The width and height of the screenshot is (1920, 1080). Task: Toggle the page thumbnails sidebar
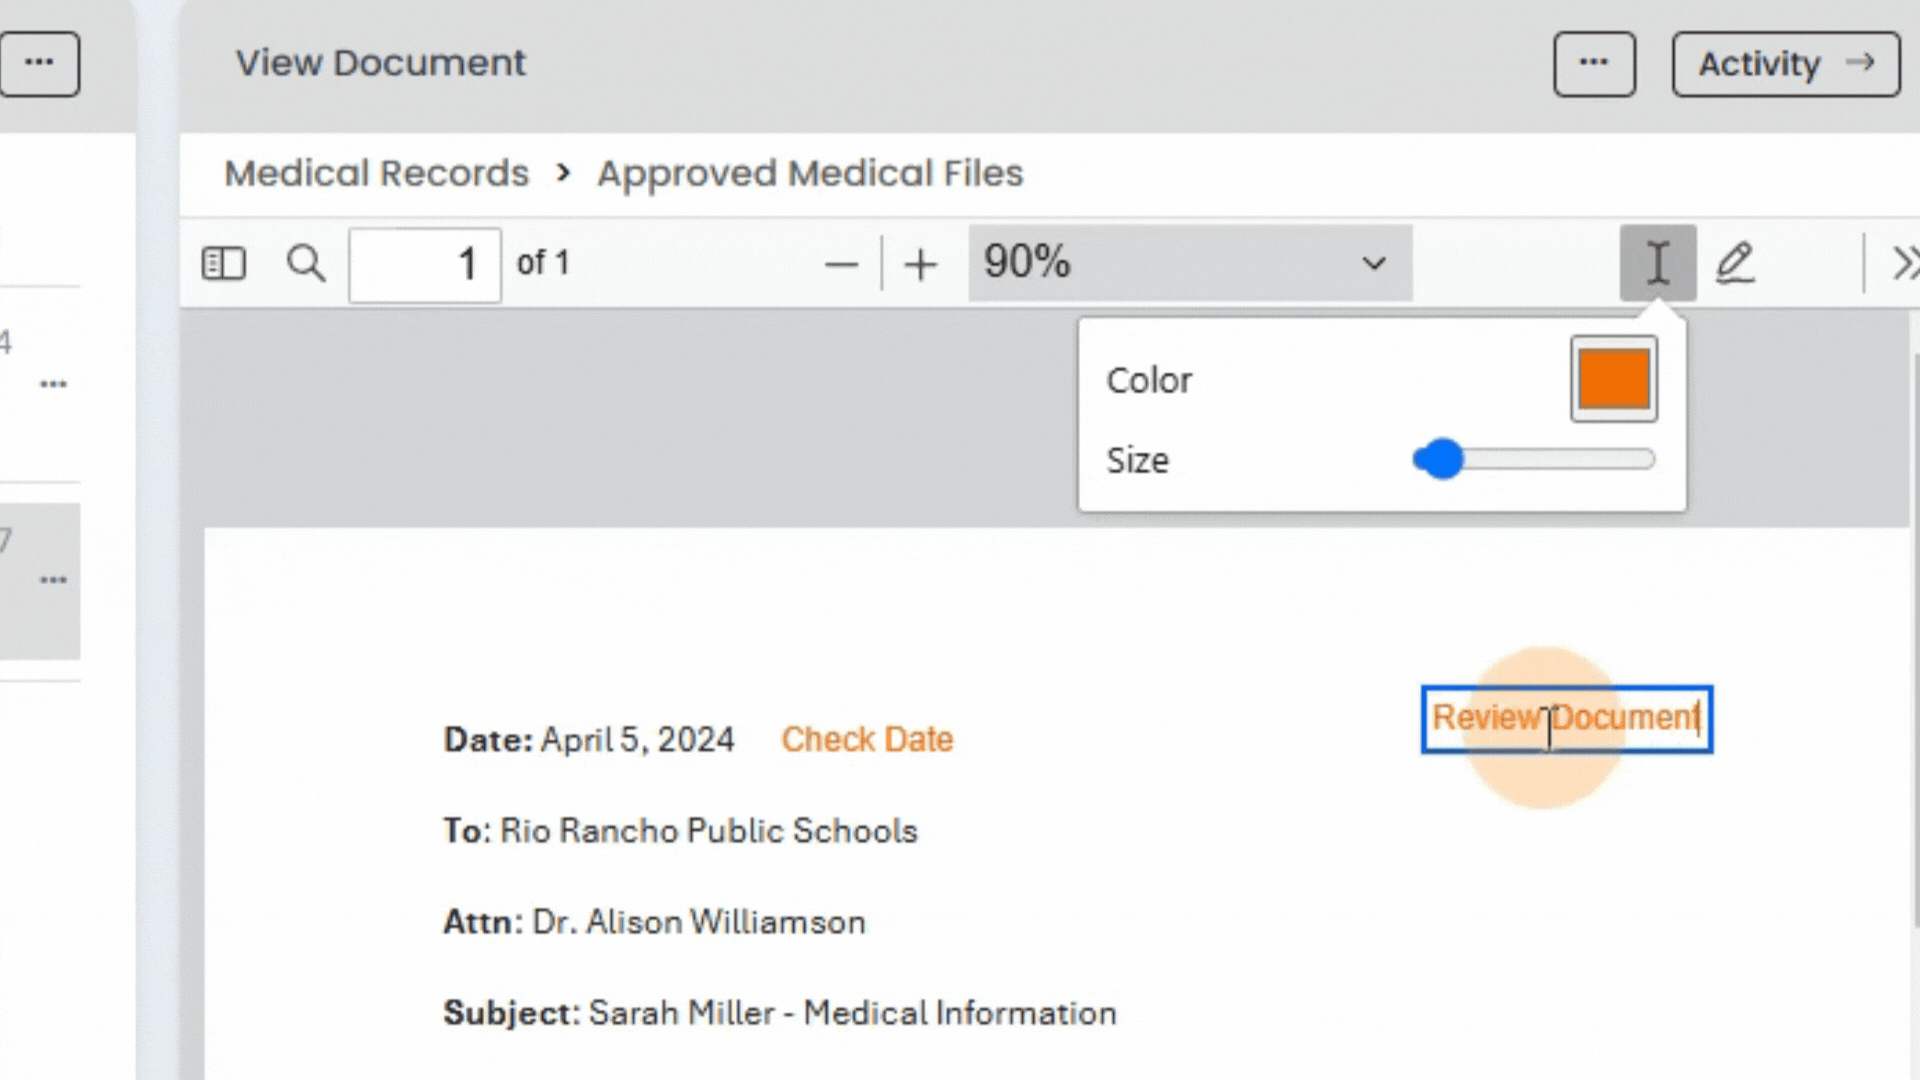pos(223,263)
